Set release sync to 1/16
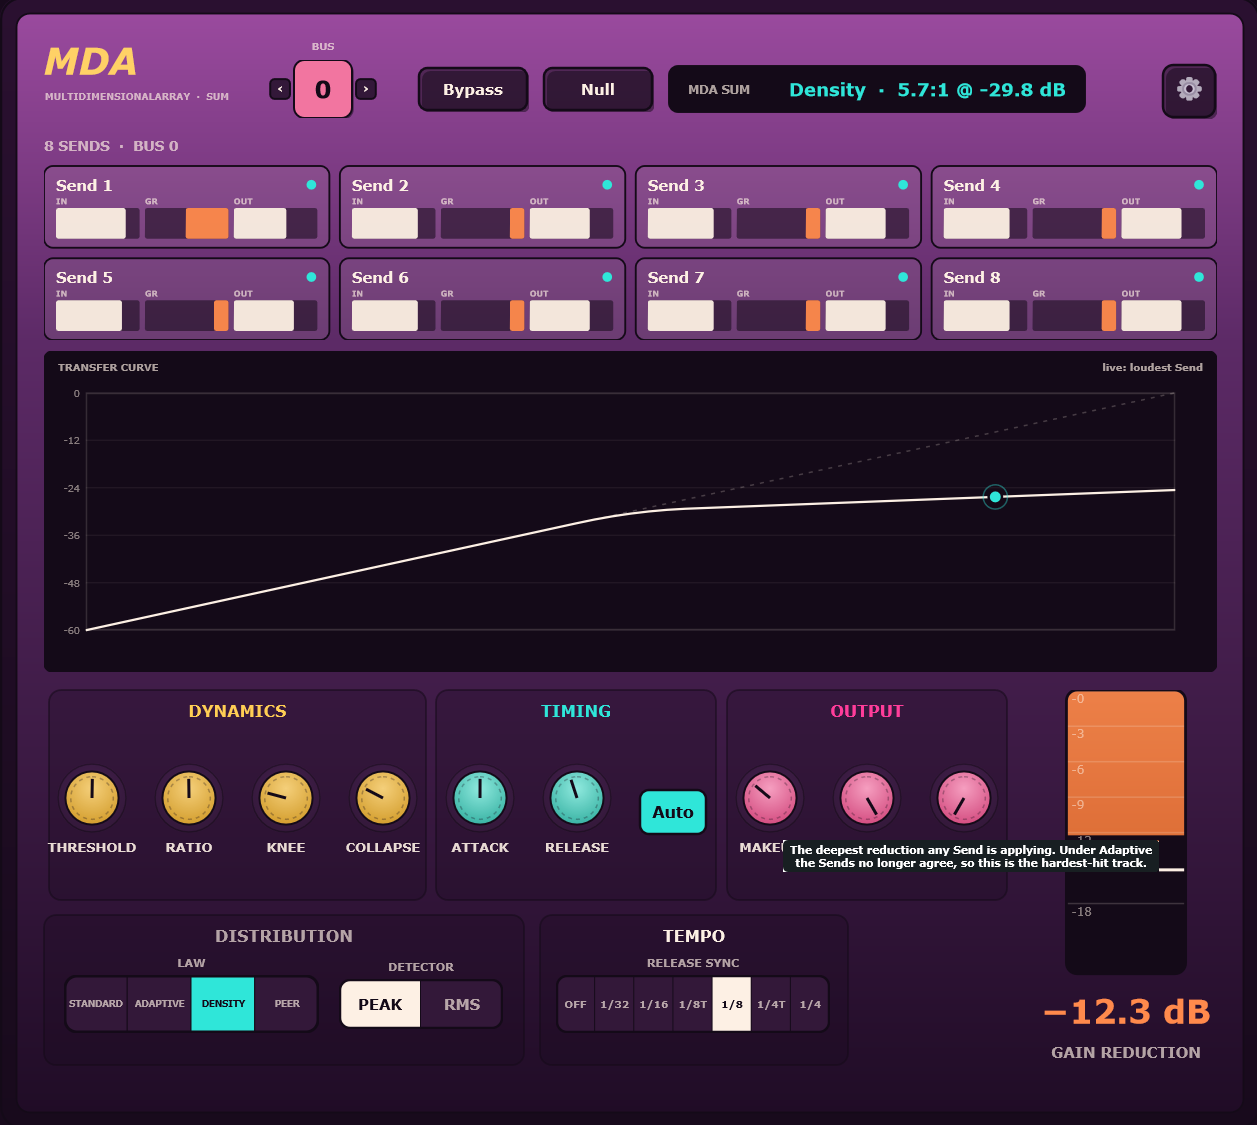The image size is (1257, 1125). pyautogui.click(x=654, y=1004)
